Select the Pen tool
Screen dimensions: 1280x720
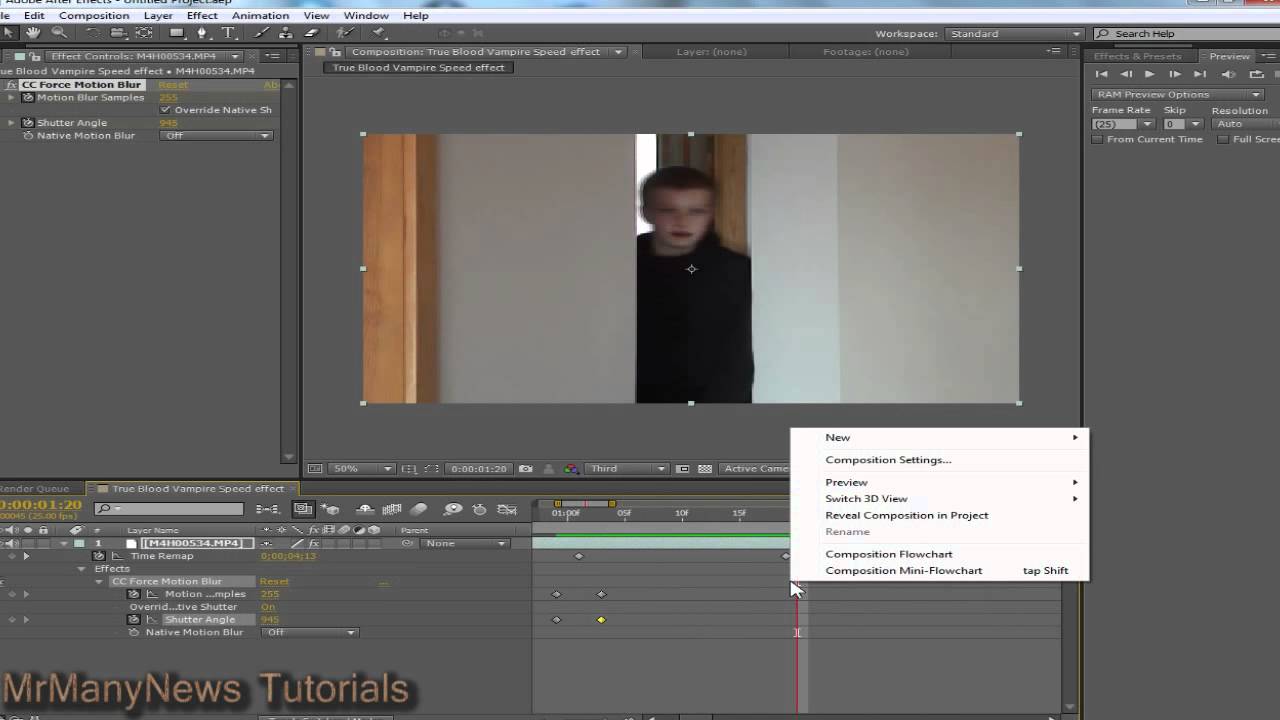tap(202, 33)
